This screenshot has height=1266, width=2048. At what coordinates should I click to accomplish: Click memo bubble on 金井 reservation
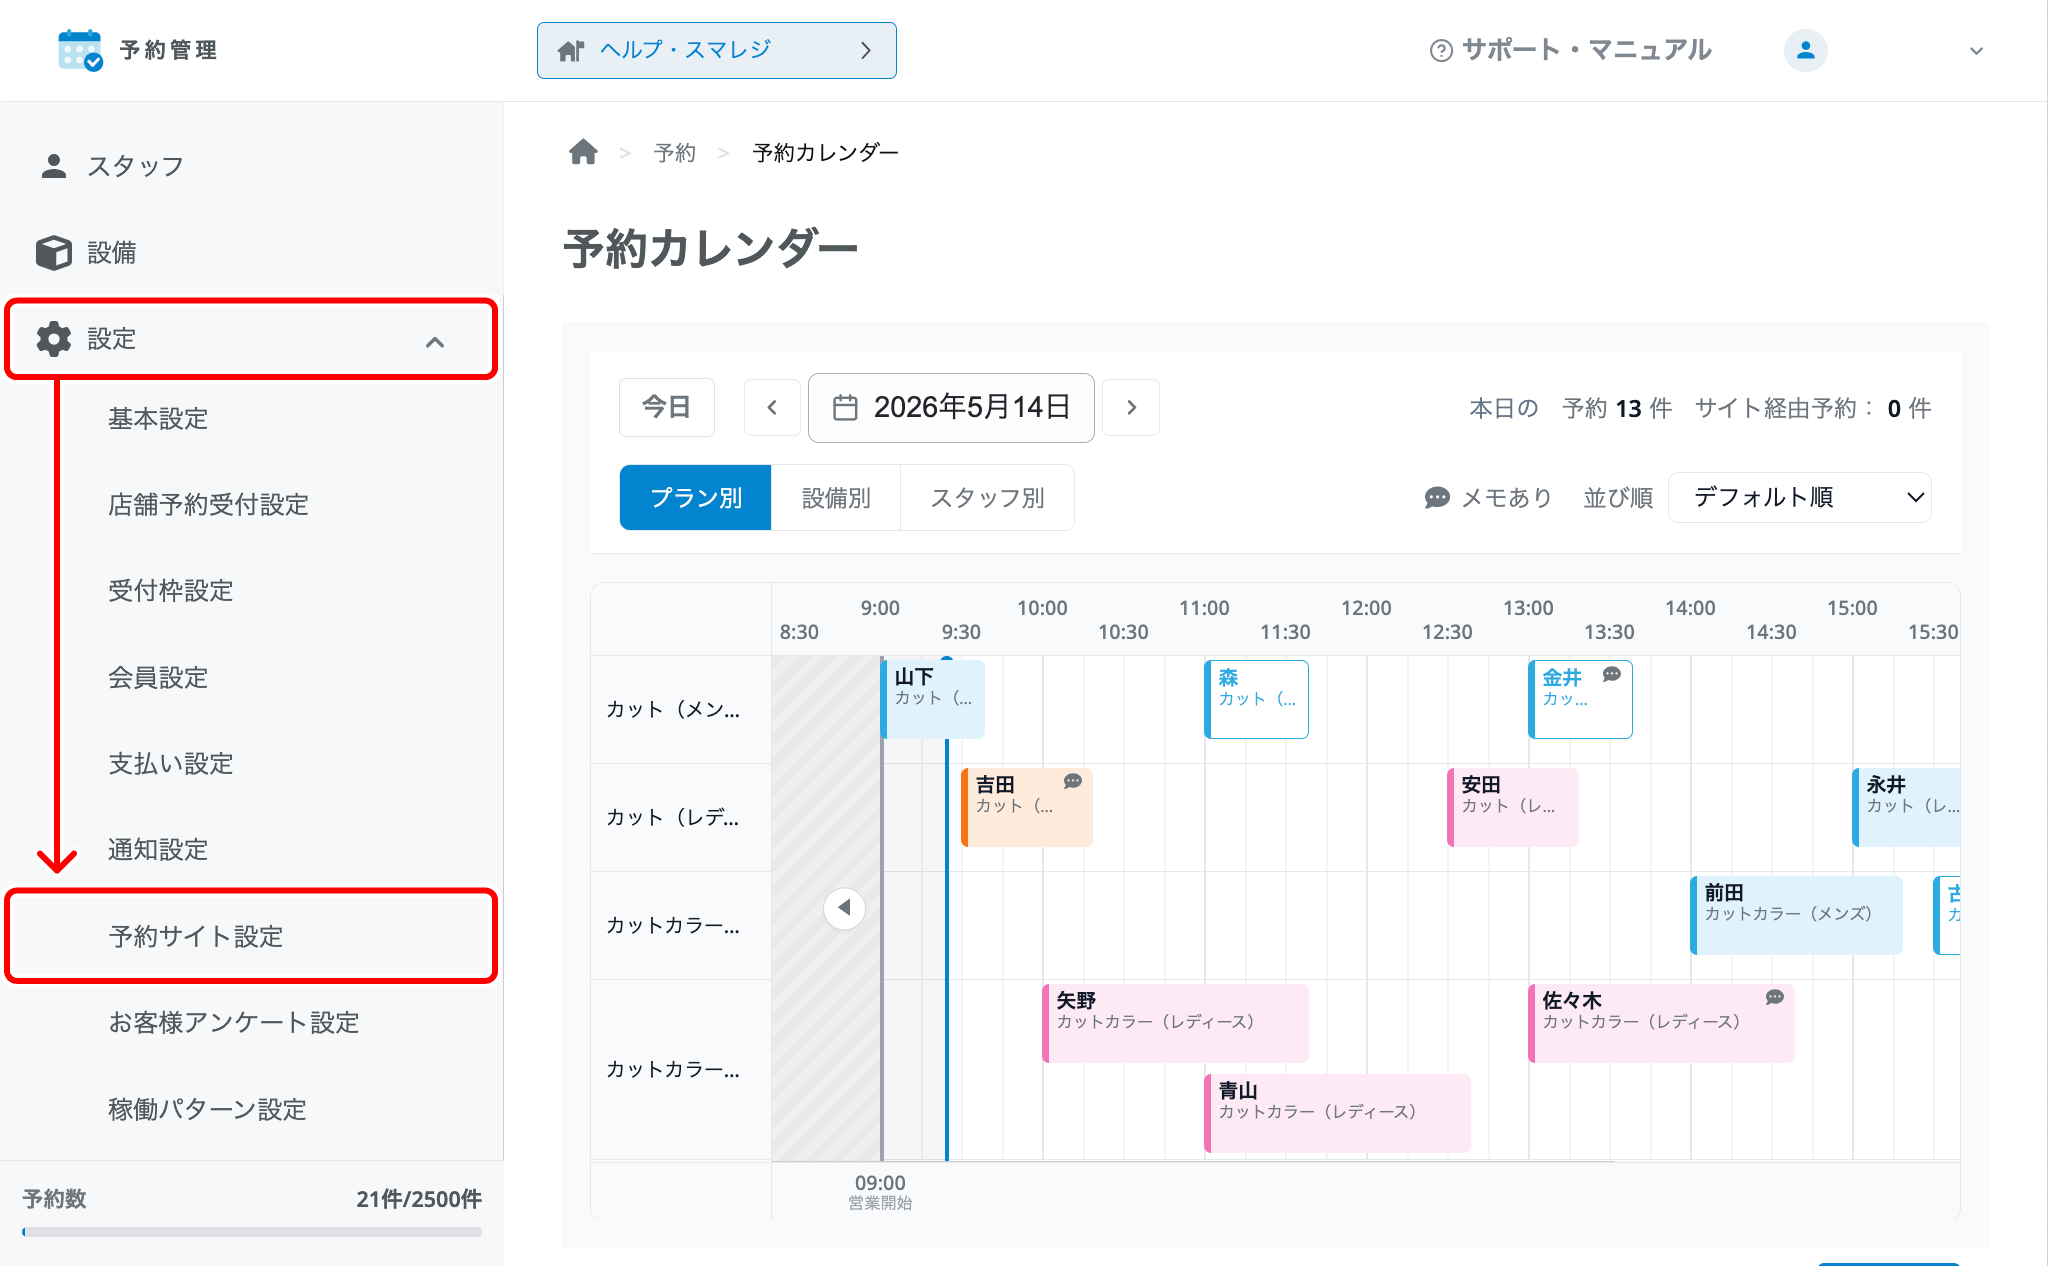coord(1611,674)
